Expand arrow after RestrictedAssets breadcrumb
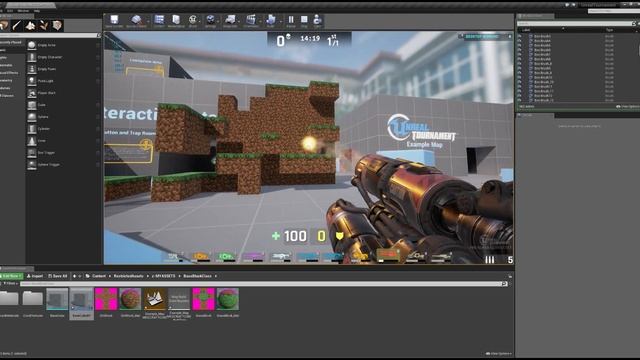This screenshot has width=640, height=360. [148, 276]
